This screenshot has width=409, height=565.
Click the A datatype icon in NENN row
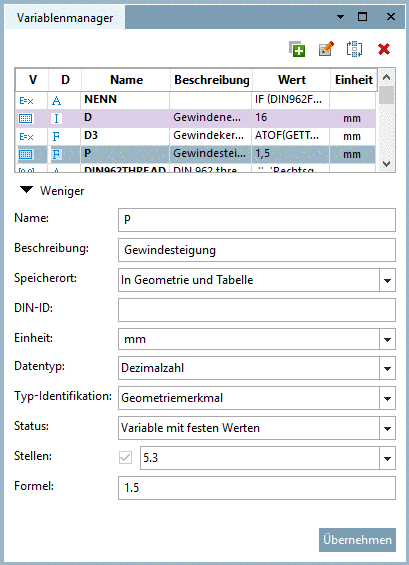pos(56,101)
